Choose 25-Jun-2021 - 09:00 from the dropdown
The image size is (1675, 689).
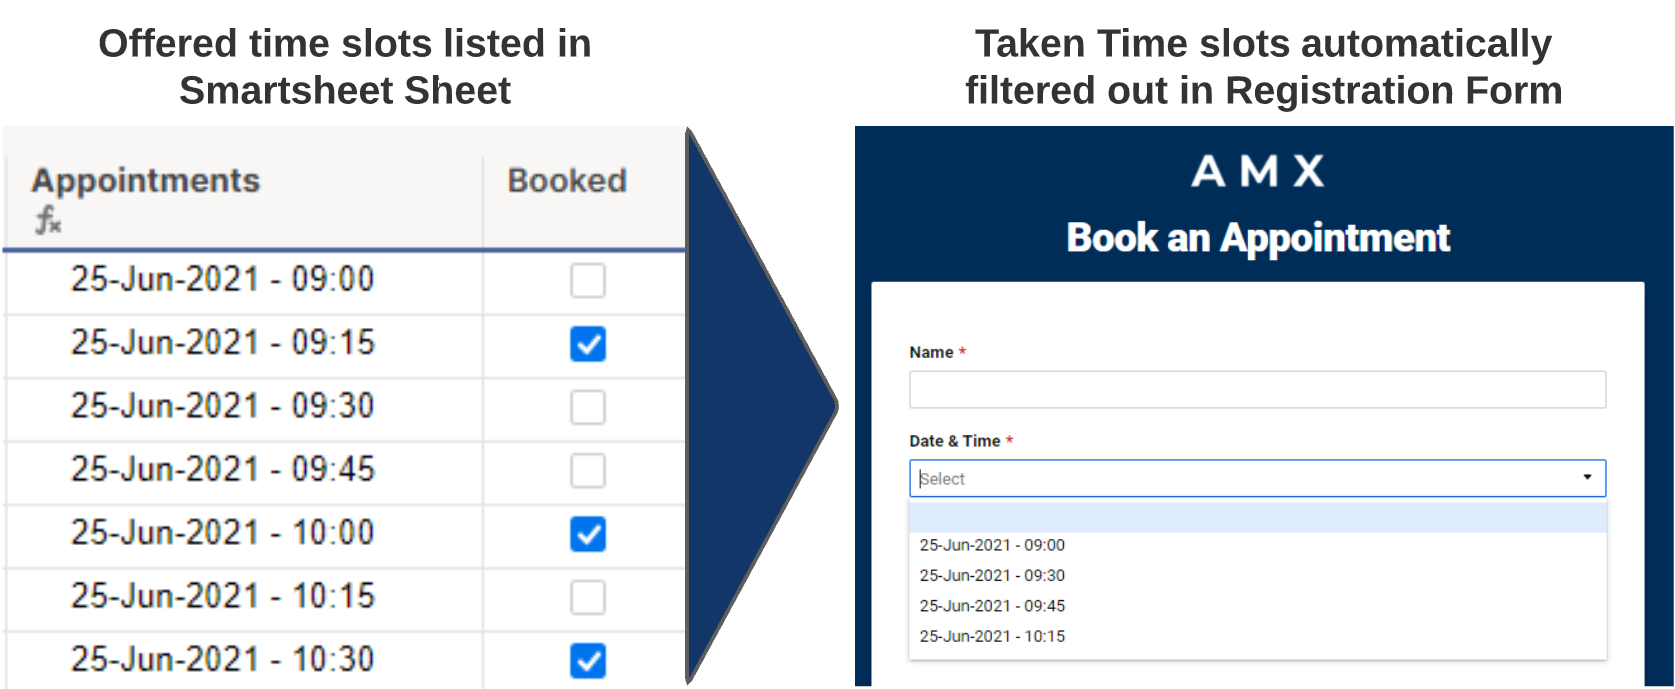[992, 545]
